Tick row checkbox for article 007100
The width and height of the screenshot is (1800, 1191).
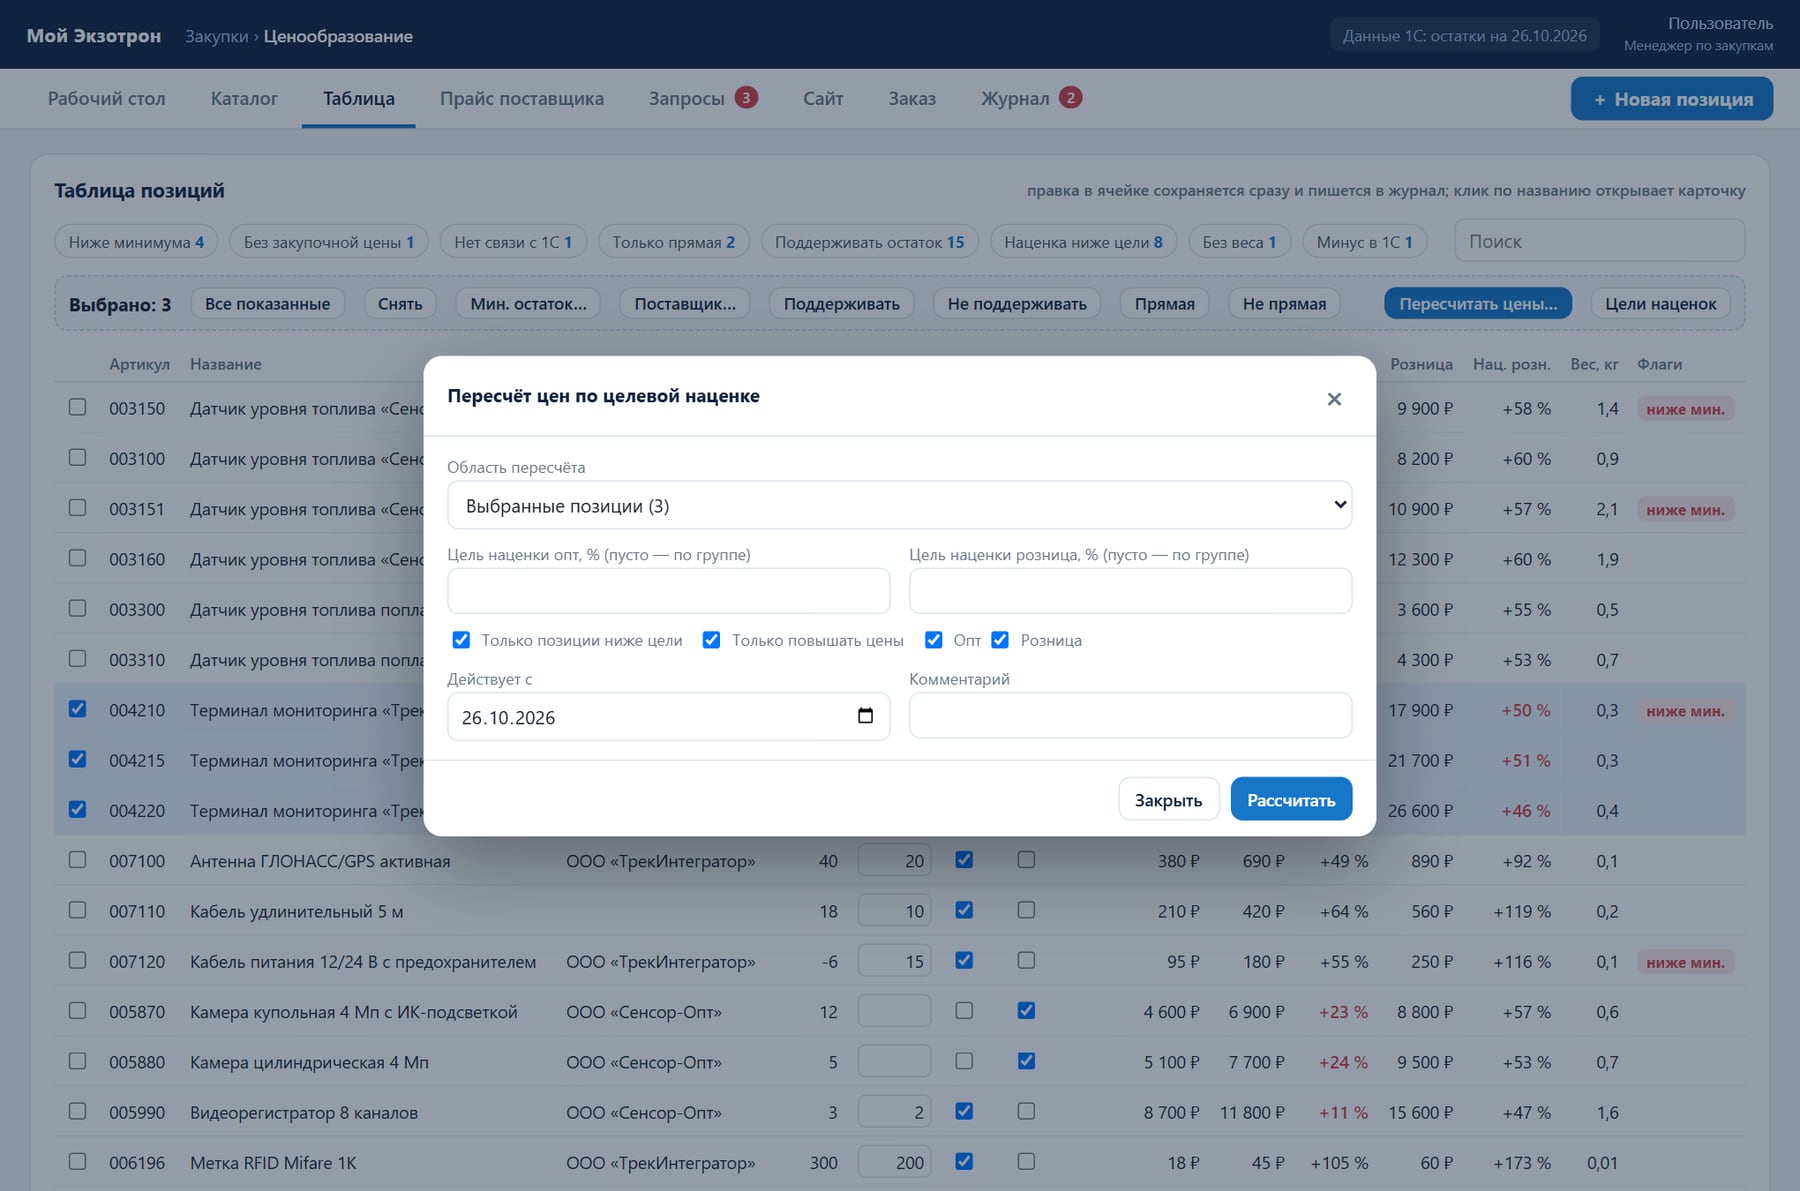click(x=77, y=860)
